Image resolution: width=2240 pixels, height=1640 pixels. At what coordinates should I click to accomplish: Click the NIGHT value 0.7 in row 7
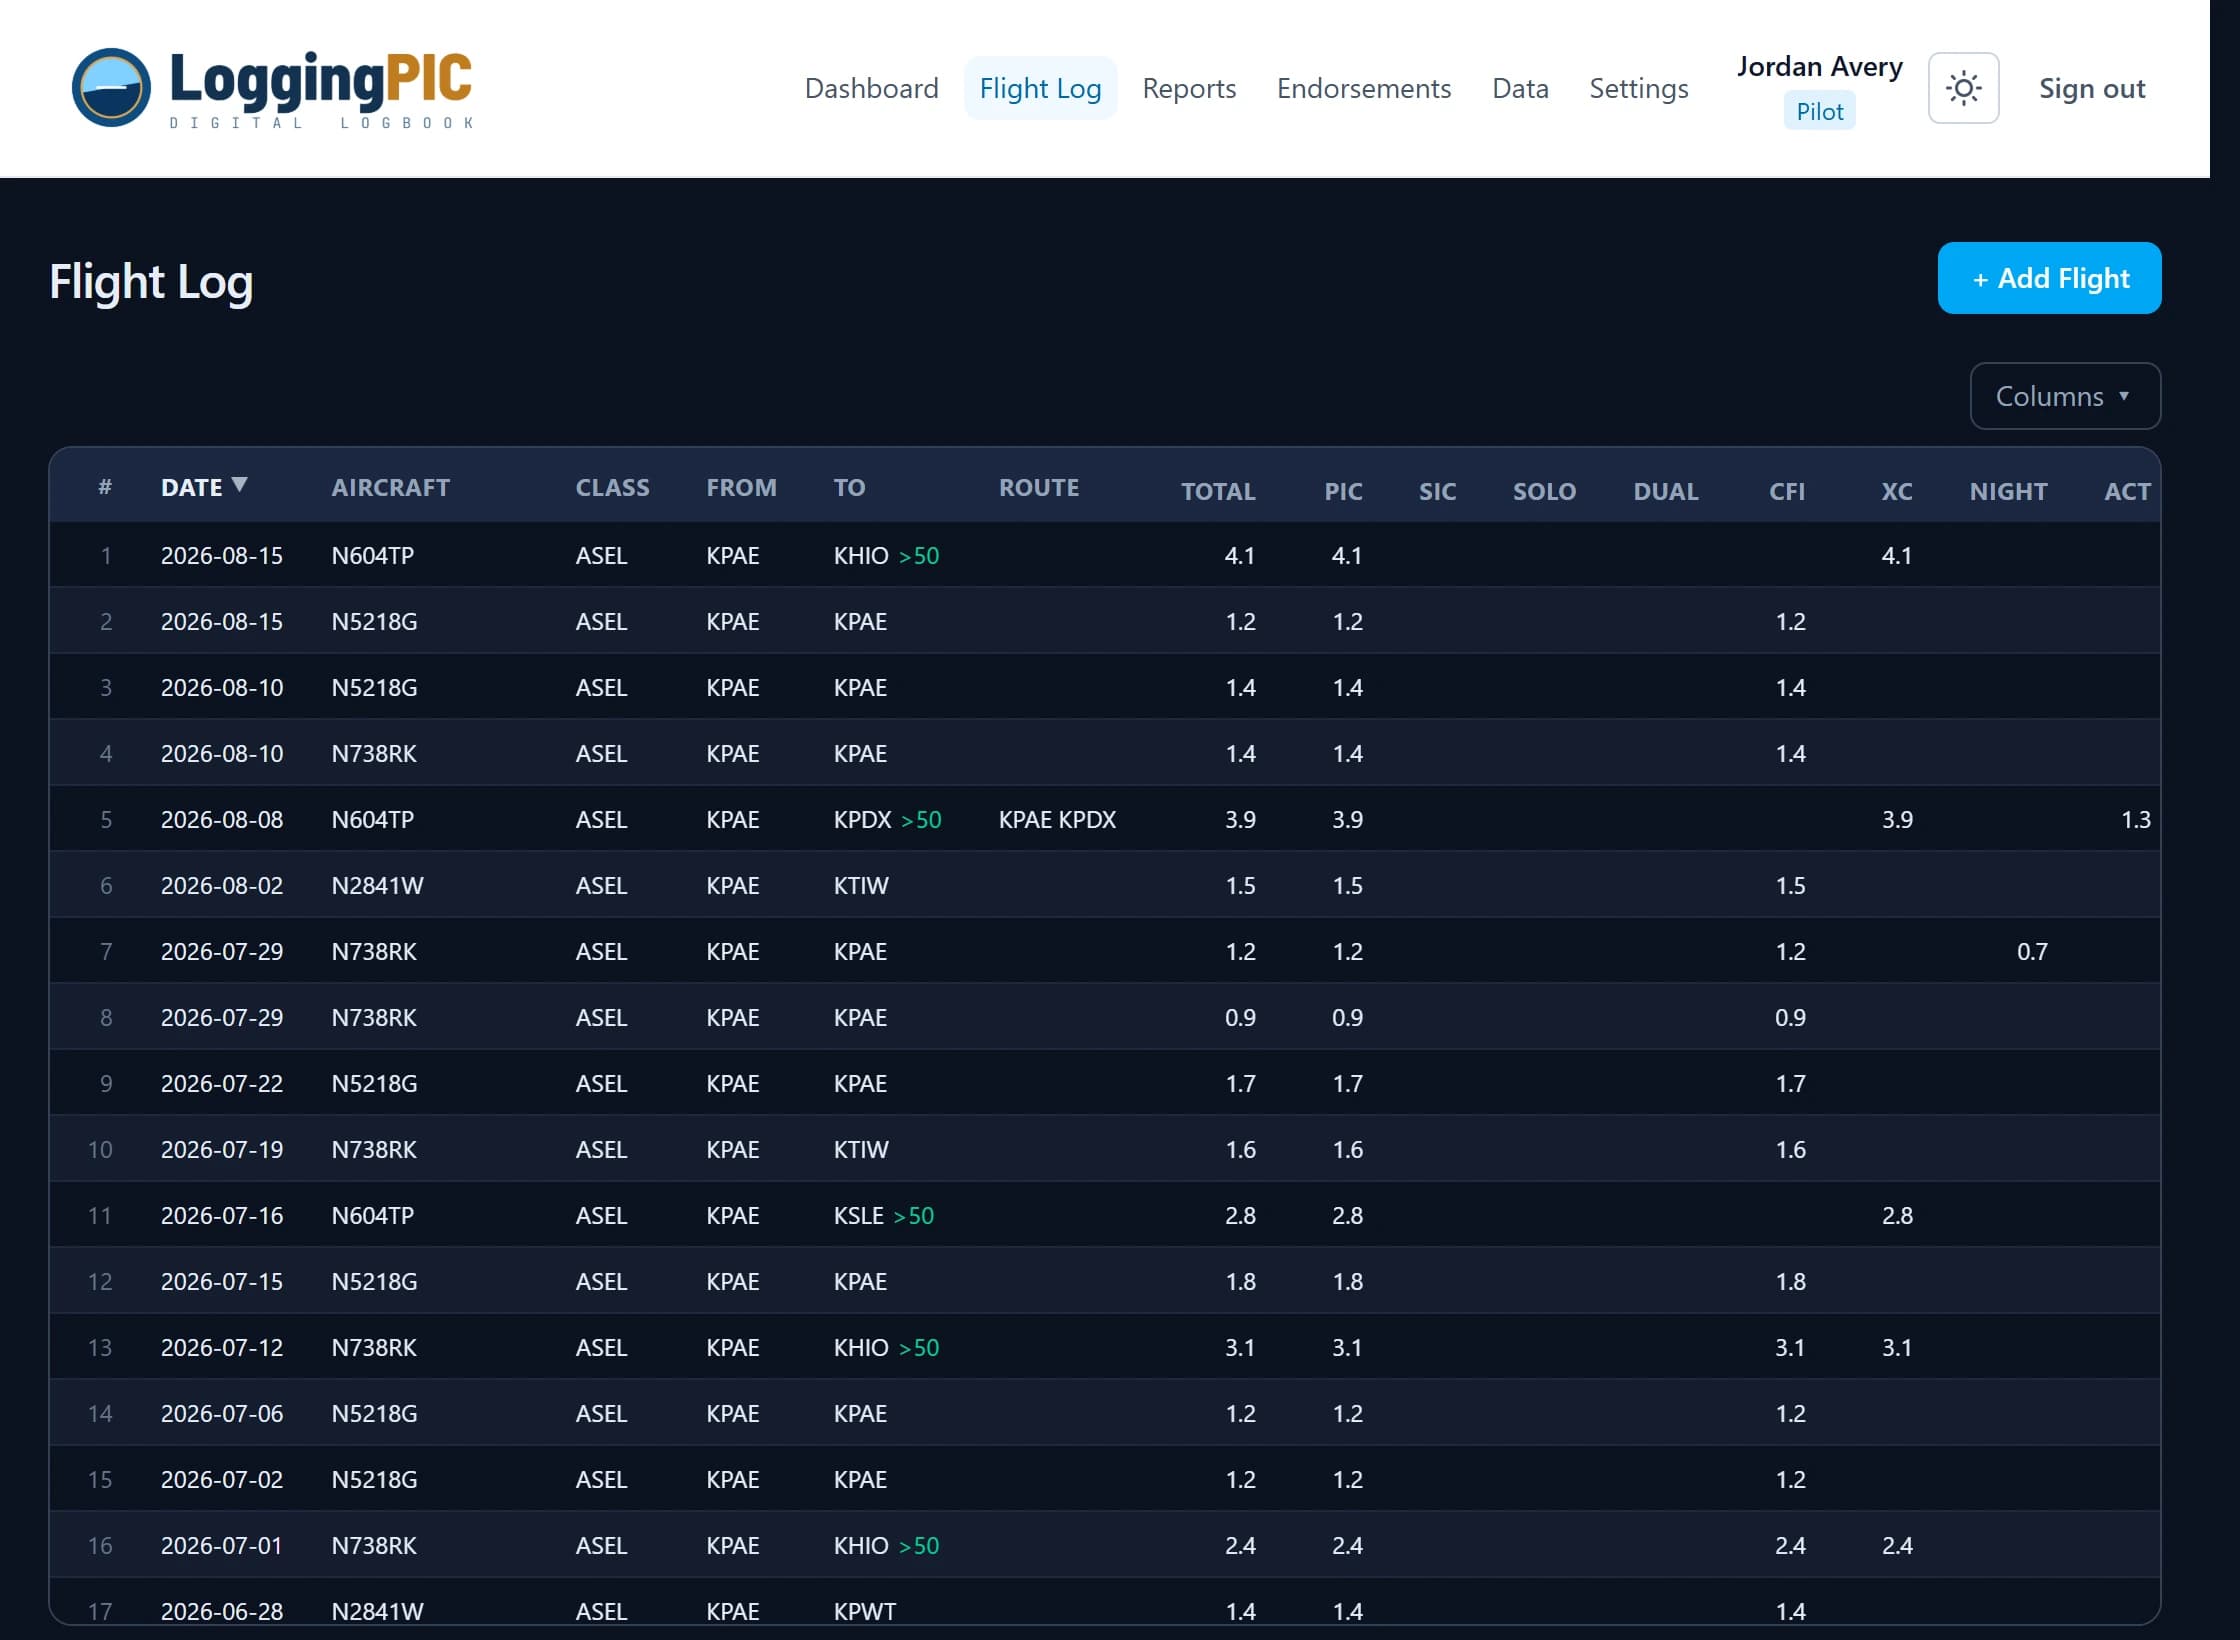pos(2032,951)
